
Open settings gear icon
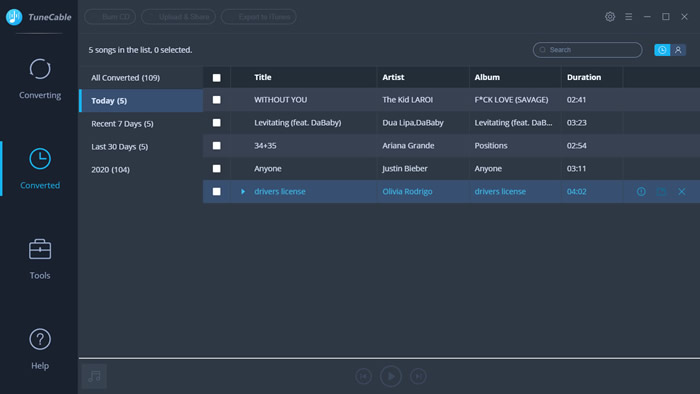(610, 17)
